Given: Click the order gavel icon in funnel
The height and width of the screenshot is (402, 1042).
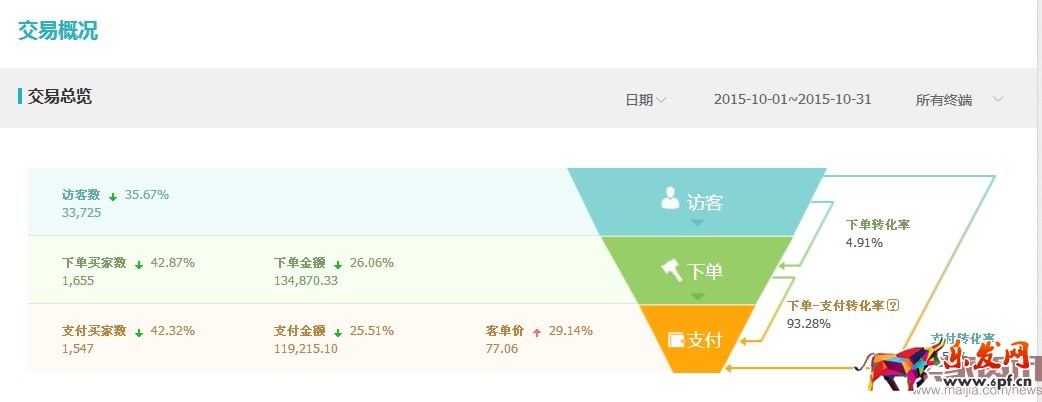Looking at the screenshot, I should (x=670, y=268).
